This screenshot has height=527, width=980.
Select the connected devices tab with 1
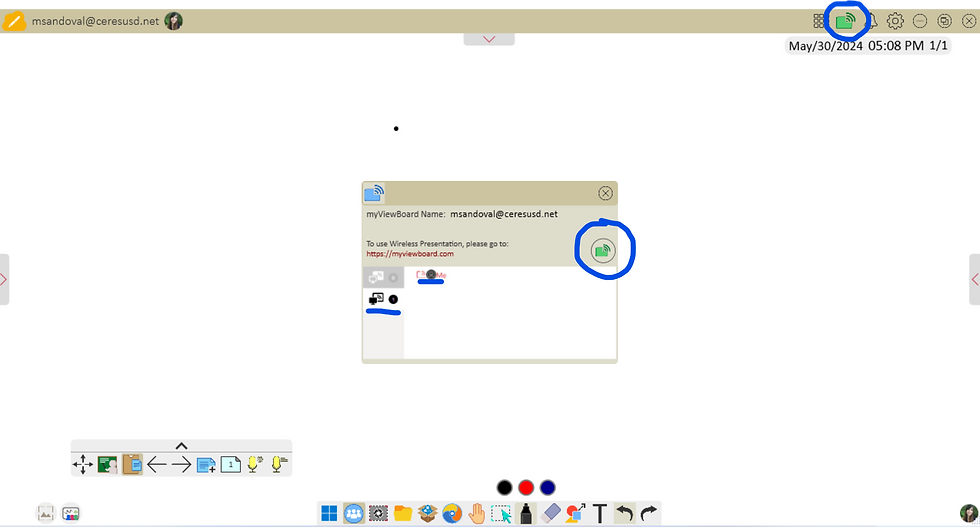coord(383,299)
